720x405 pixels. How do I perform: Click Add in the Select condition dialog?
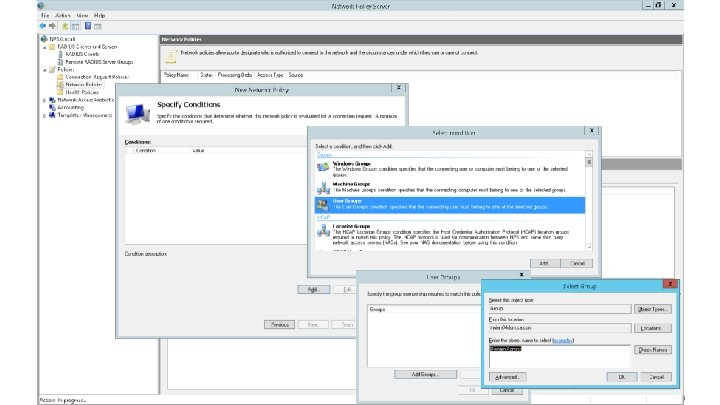545,264
